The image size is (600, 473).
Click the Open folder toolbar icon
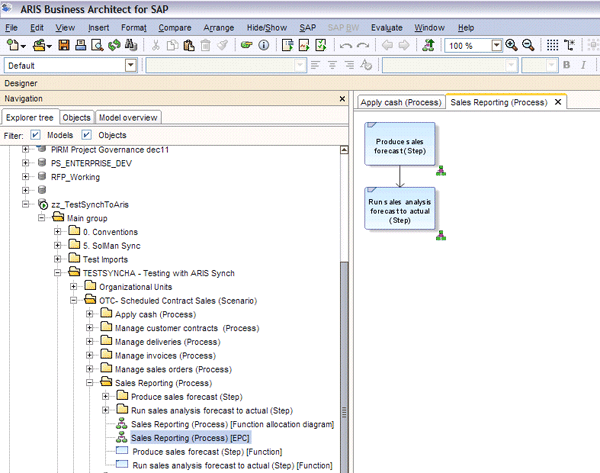(x=39, y=45)
